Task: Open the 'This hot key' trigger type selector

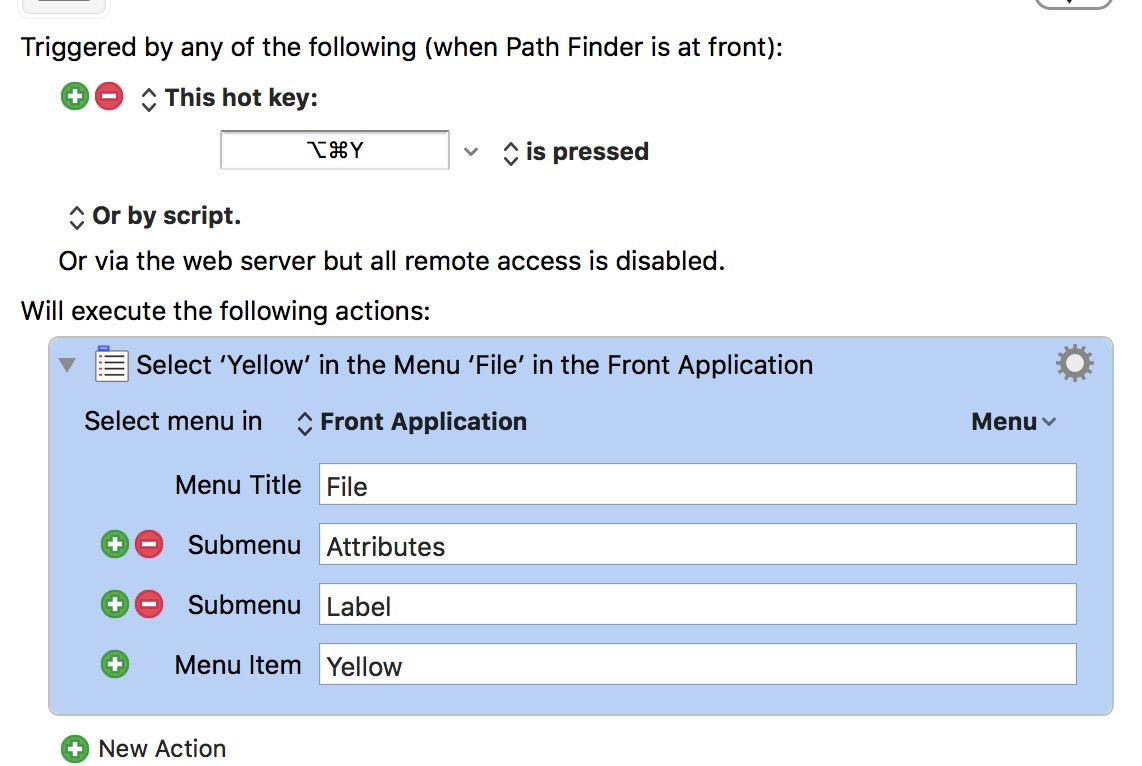Action: click(229, 98)
